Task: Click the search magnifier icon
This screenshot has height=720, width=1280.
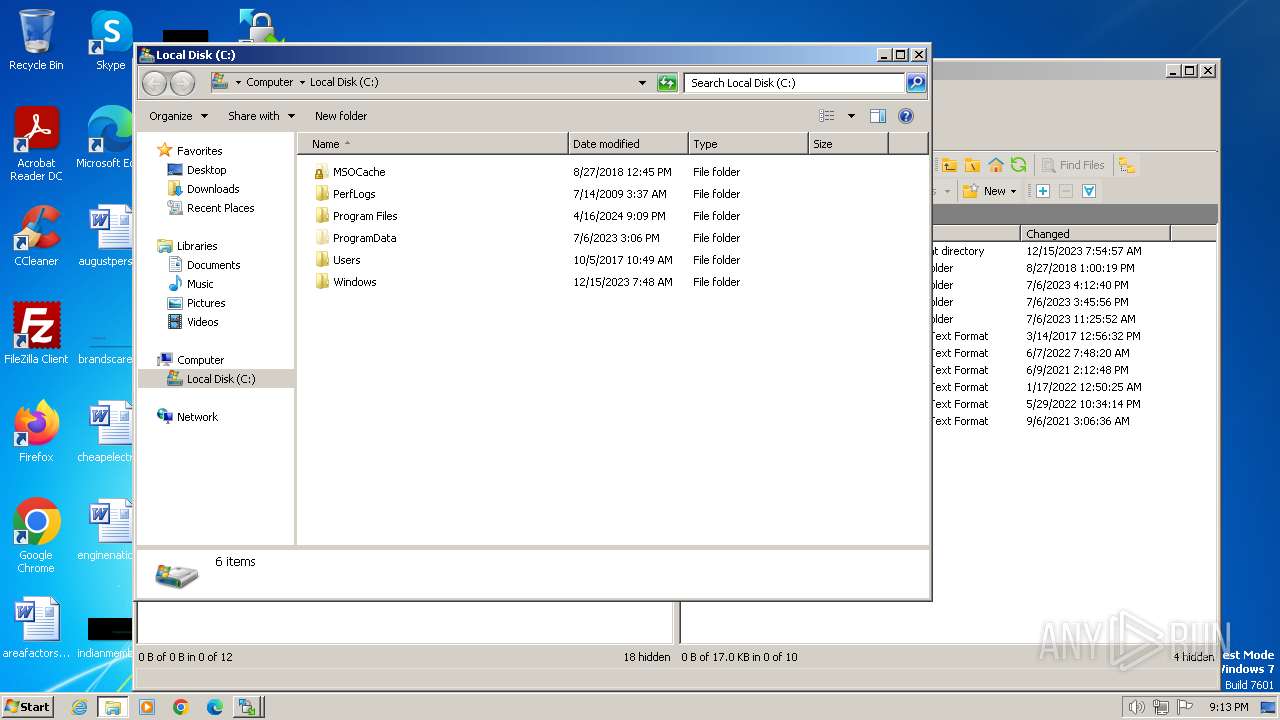Action: [x=915, y=83]
